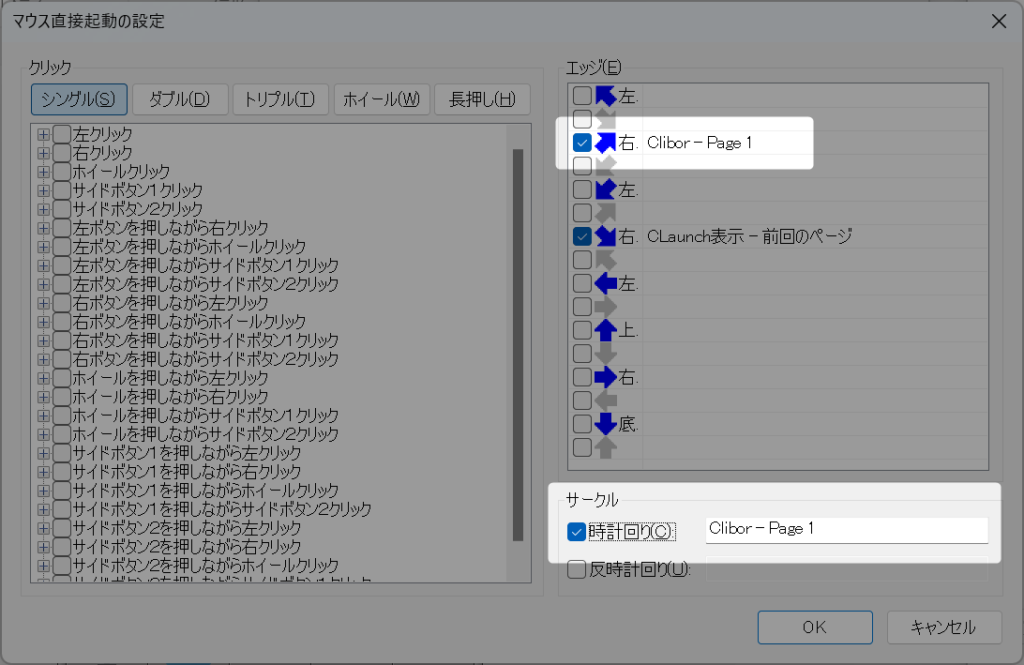Open the ホイール(W) tab
Viewport: 1024px width, 665px height.
tap(381, 99)
